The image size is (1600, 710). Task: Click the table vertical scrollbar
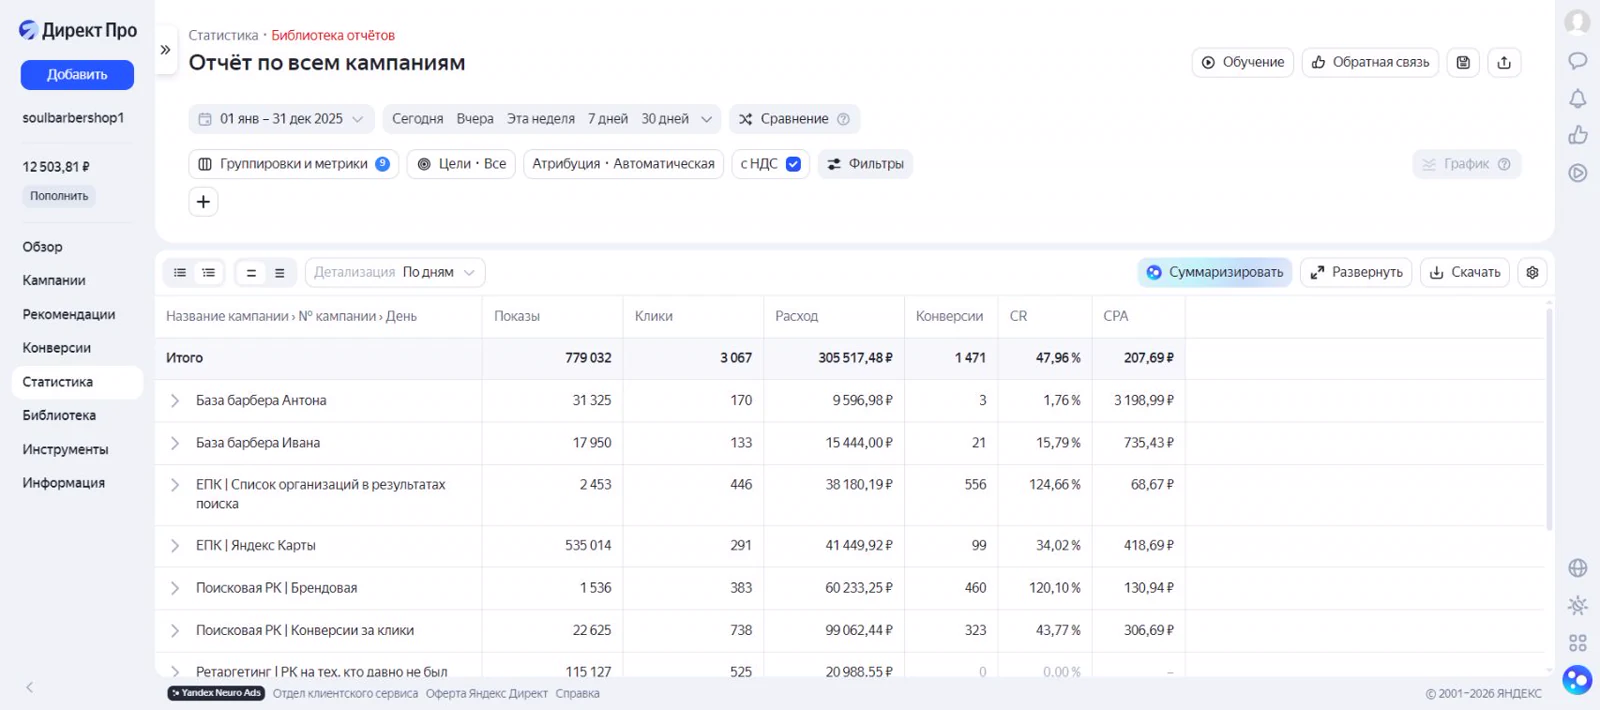coord(1549,420)
